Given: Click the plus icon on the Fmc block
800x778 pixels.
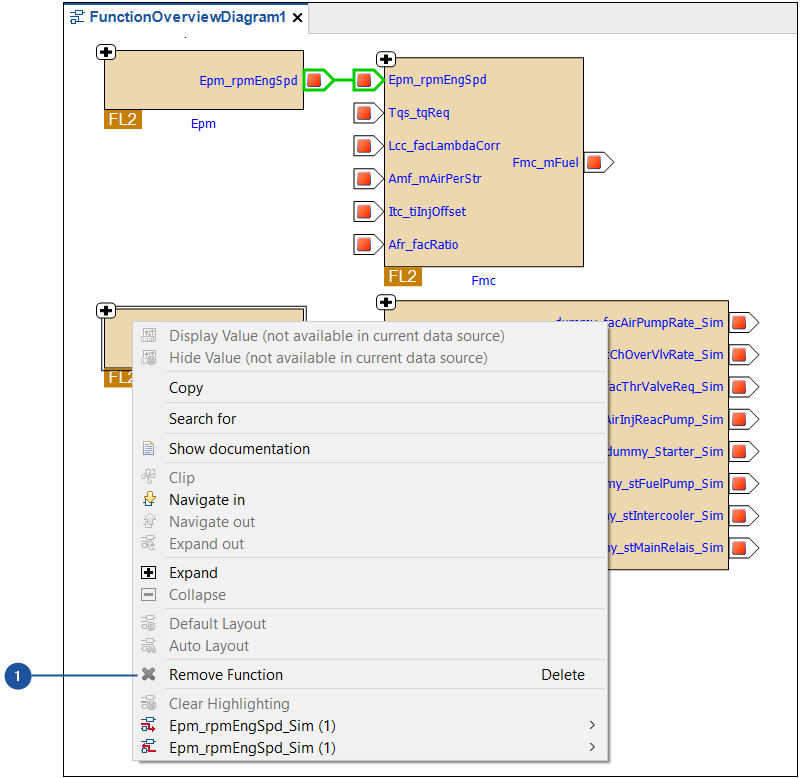Looking at the screenshot, I should (386, 59).
